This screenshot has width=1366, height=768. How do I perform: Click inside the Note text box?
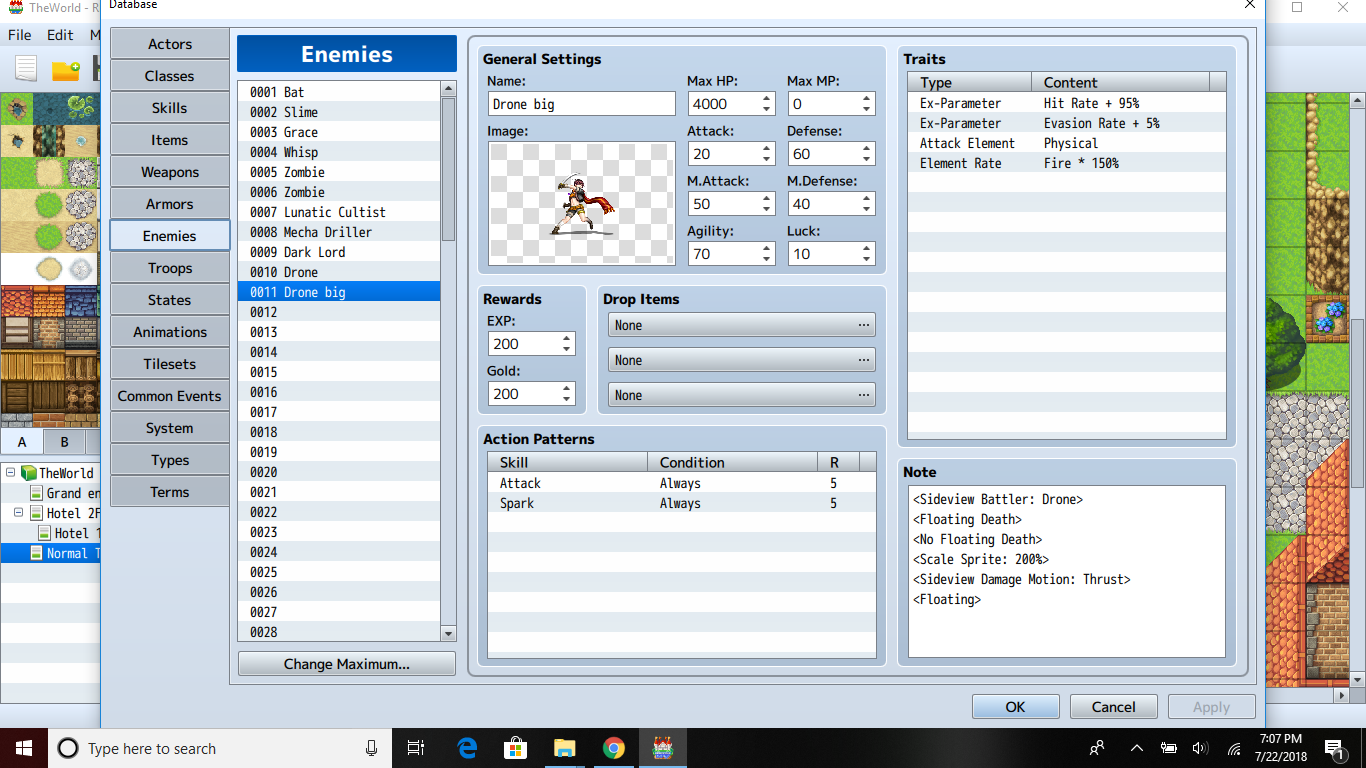pos(1067,571)
